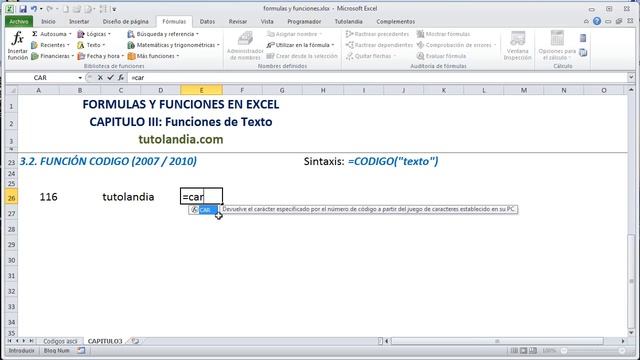Switch to the Datos tab
This screenshot has width=640, height=360.
pos(207,22)
